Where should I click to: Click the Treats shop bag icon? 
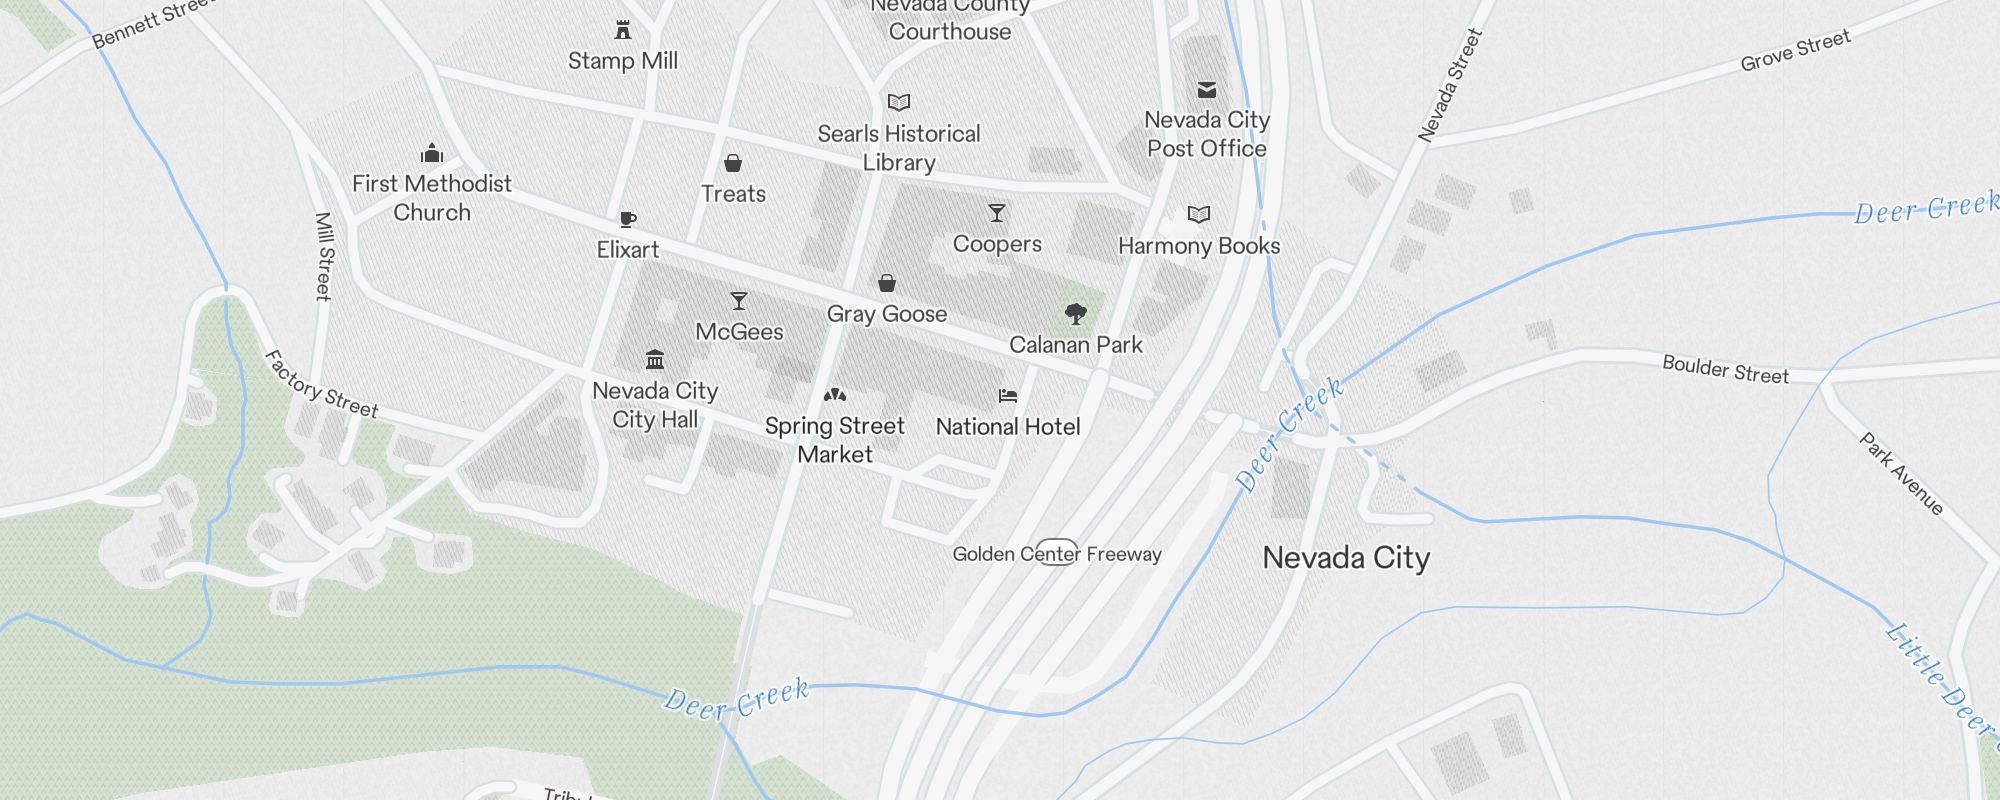point(733,163)
